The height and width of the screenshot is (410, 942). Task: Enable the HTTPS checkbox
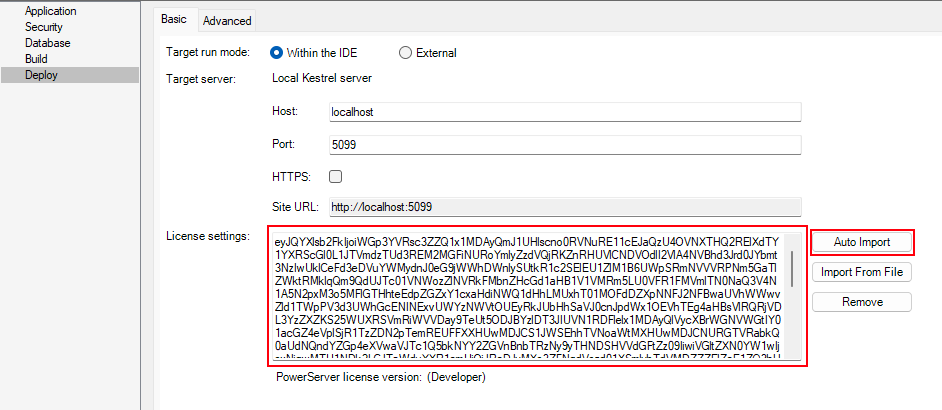(x=336, y=177)
